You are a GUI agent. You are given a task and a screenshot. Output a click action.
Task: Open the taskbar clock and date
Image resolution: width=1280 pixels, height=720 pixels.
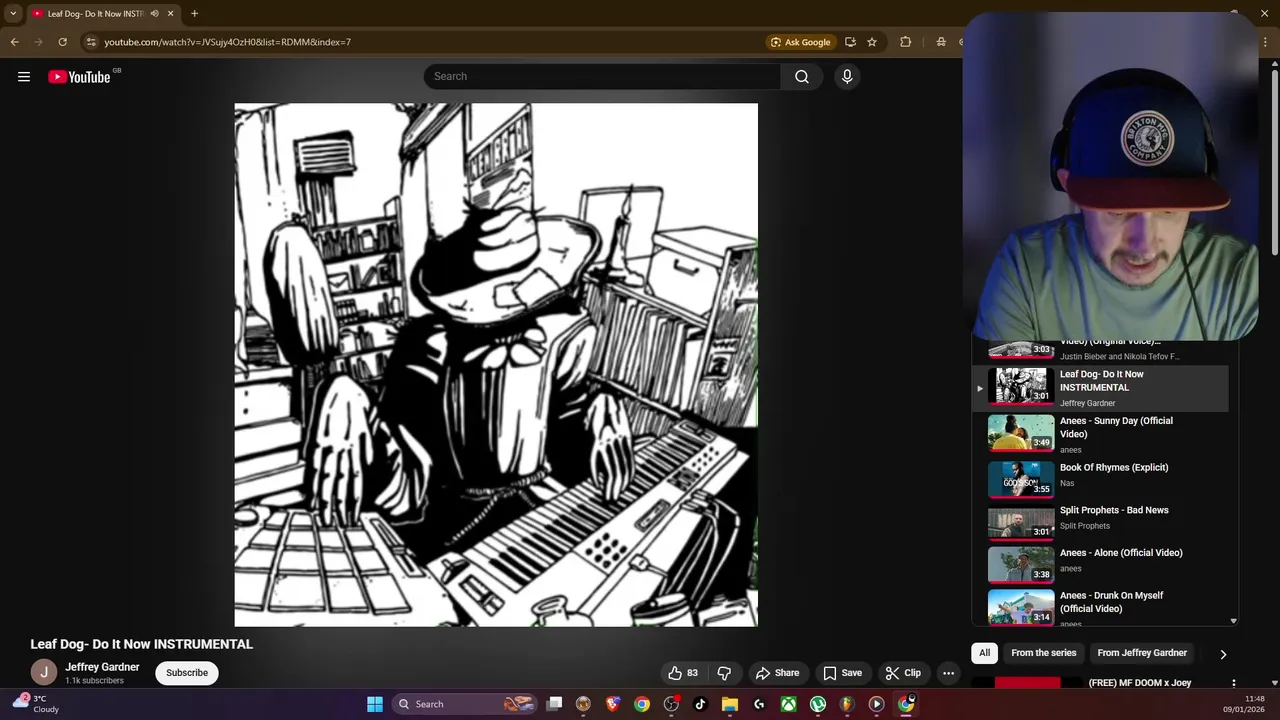tap(1244, 704)
